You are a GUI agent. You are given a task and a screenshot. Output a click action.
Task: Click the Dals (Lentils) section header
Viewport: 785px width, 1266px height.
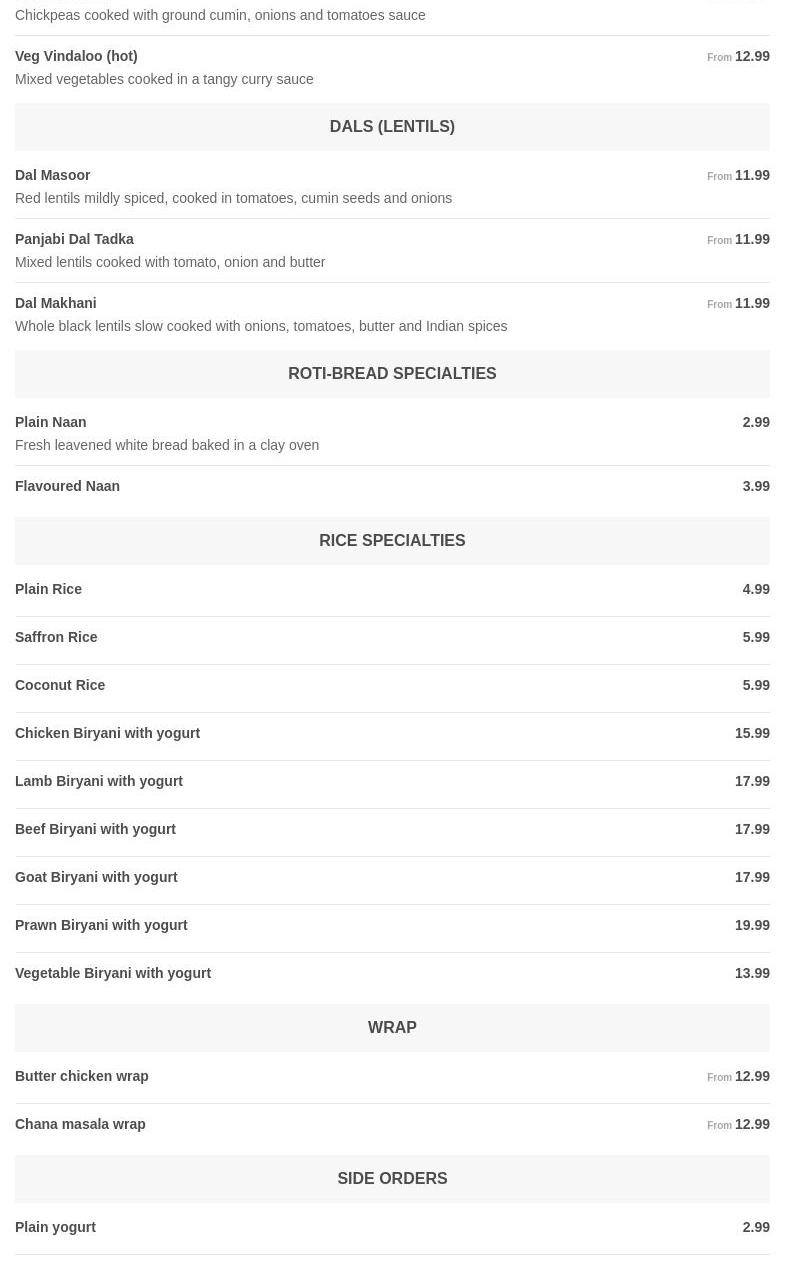(x=392, y=127)
